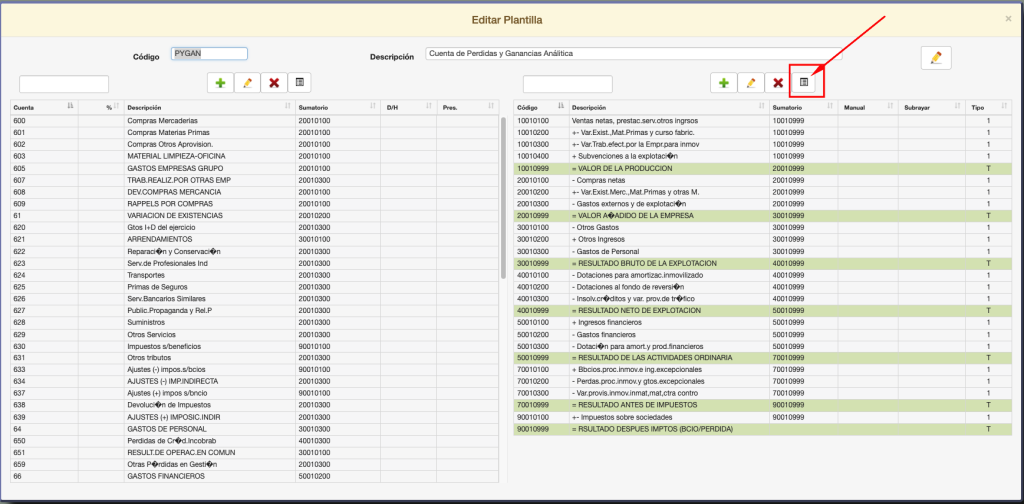Close the Editar Plantilla dialog
Image resolution: width=1024 pixels, height=504 pixels.
point(1008,19)
